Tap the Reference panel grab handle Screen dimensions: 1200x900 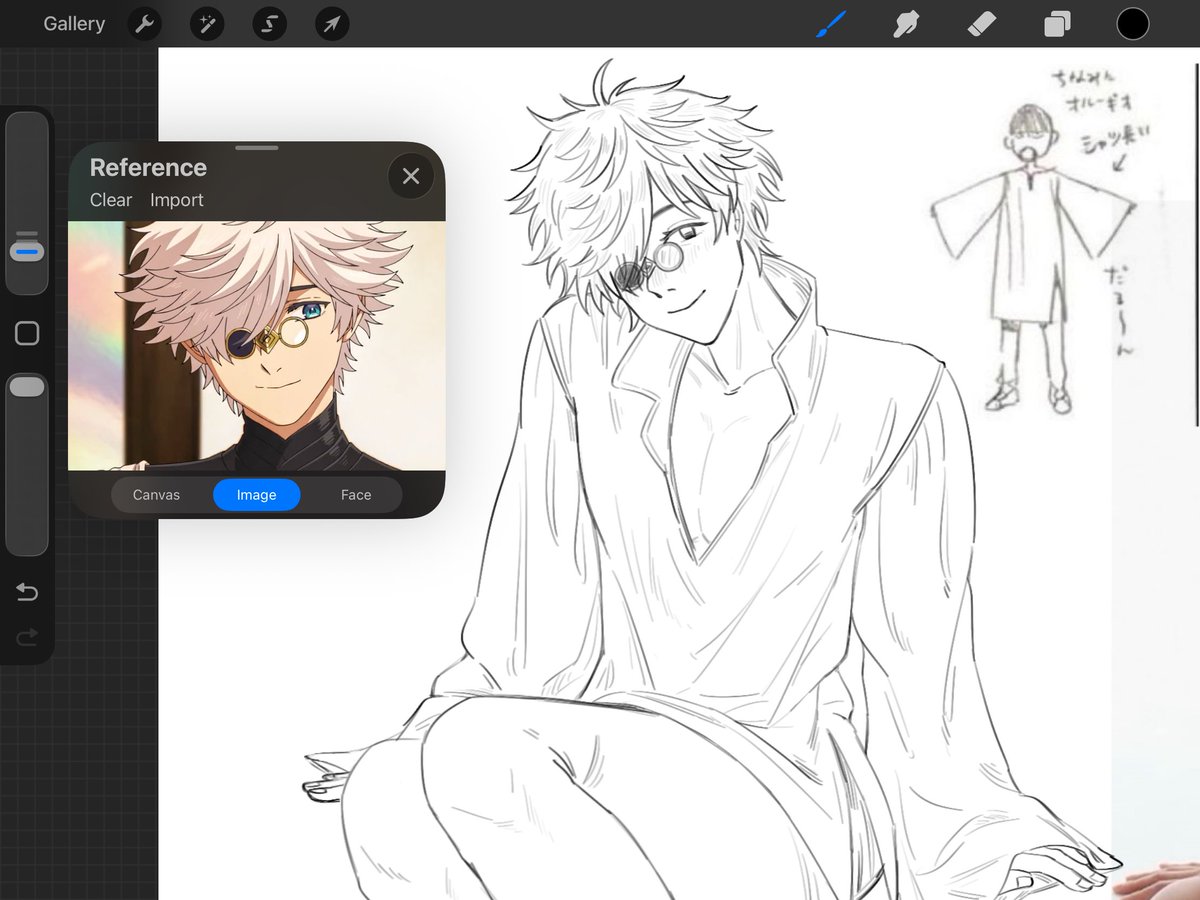(257, 148)
